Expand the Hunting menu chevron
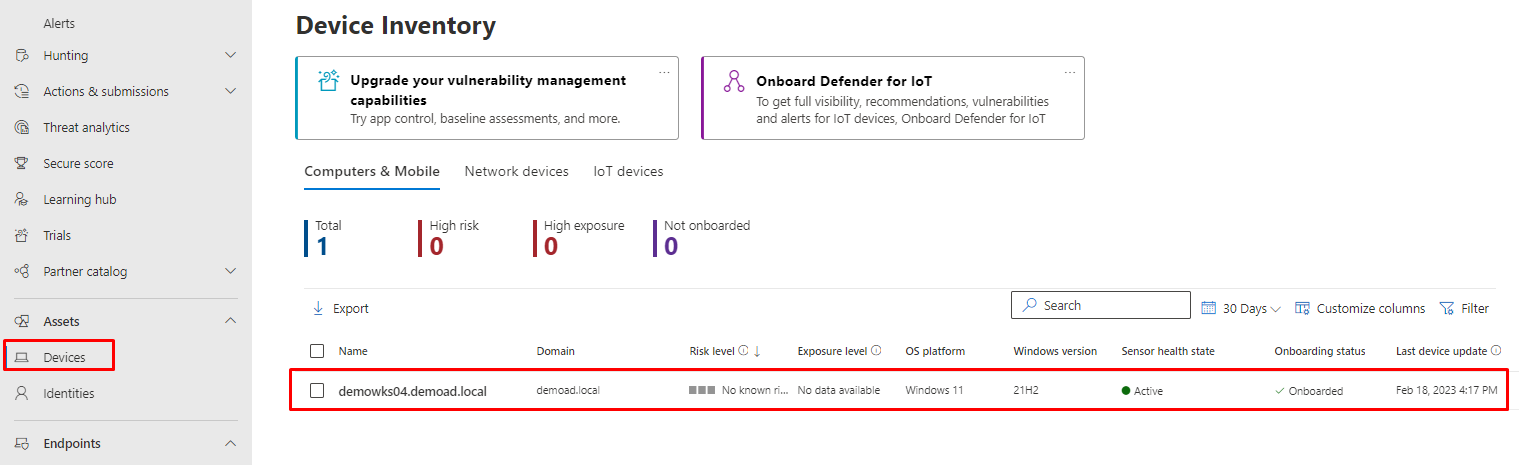This screenshot has width=1519, height=465. coord(230,56)
